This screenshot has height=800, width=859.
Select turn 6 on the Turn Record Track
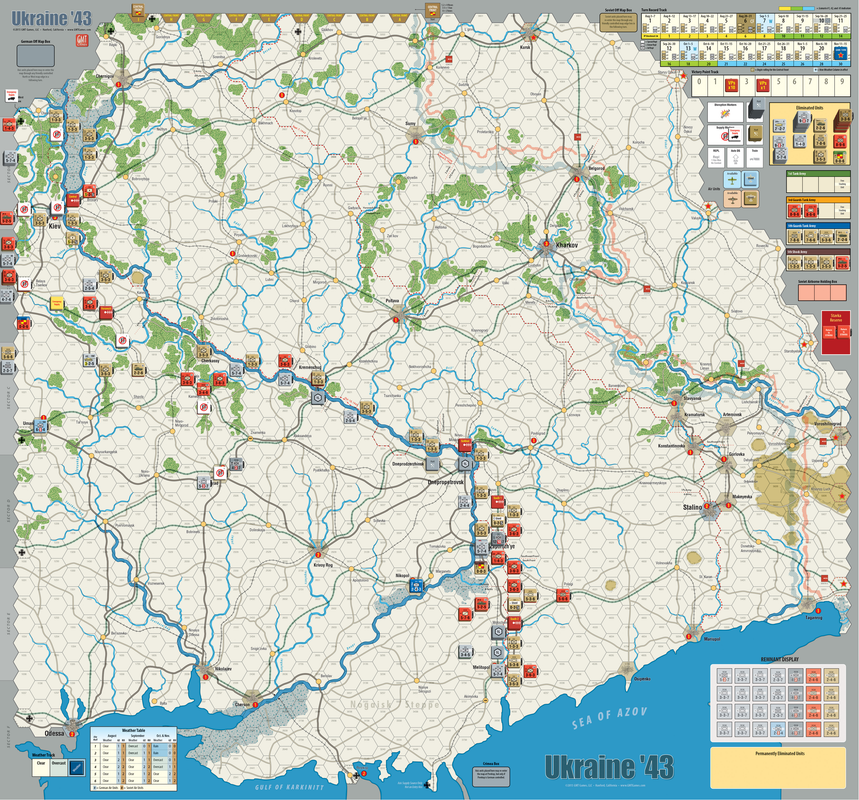(746, 26)
